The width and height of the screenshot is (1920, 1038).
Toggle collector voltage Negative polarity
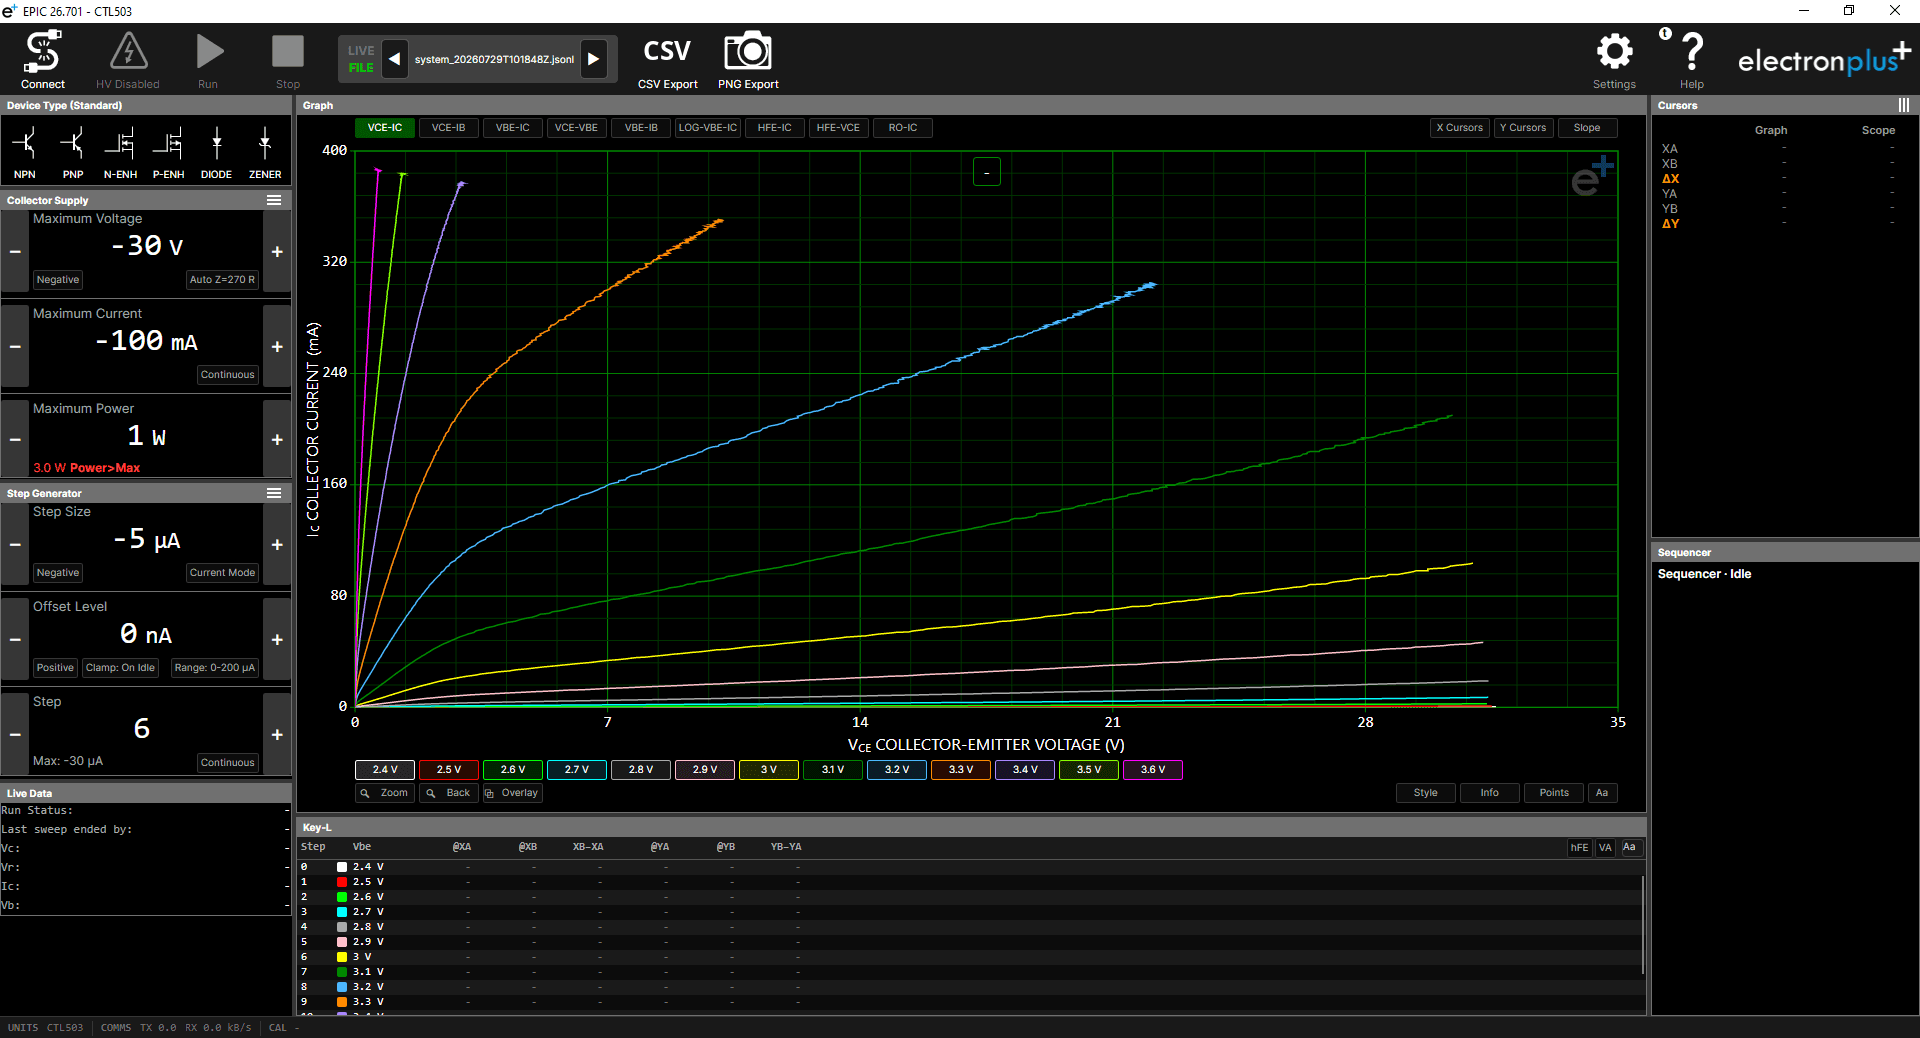point(58,280)
